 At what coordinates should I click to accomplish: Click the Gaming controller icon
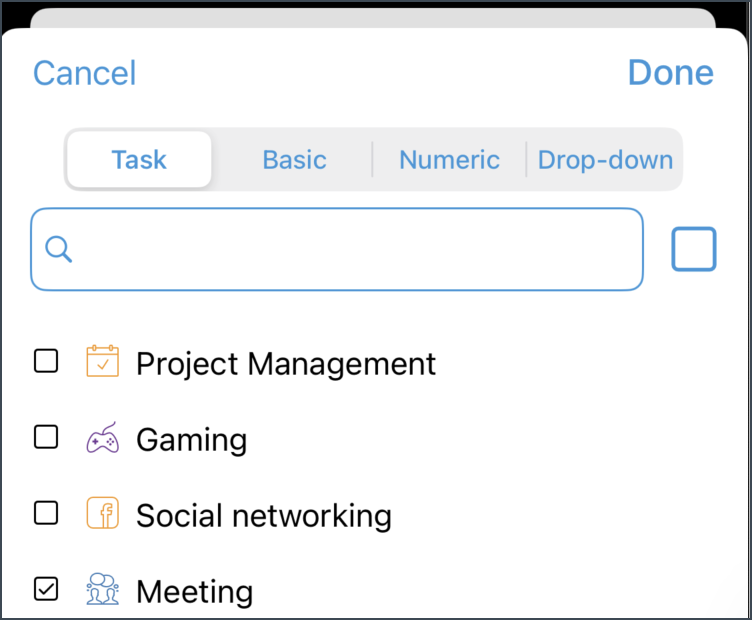(x=103, y=437)
